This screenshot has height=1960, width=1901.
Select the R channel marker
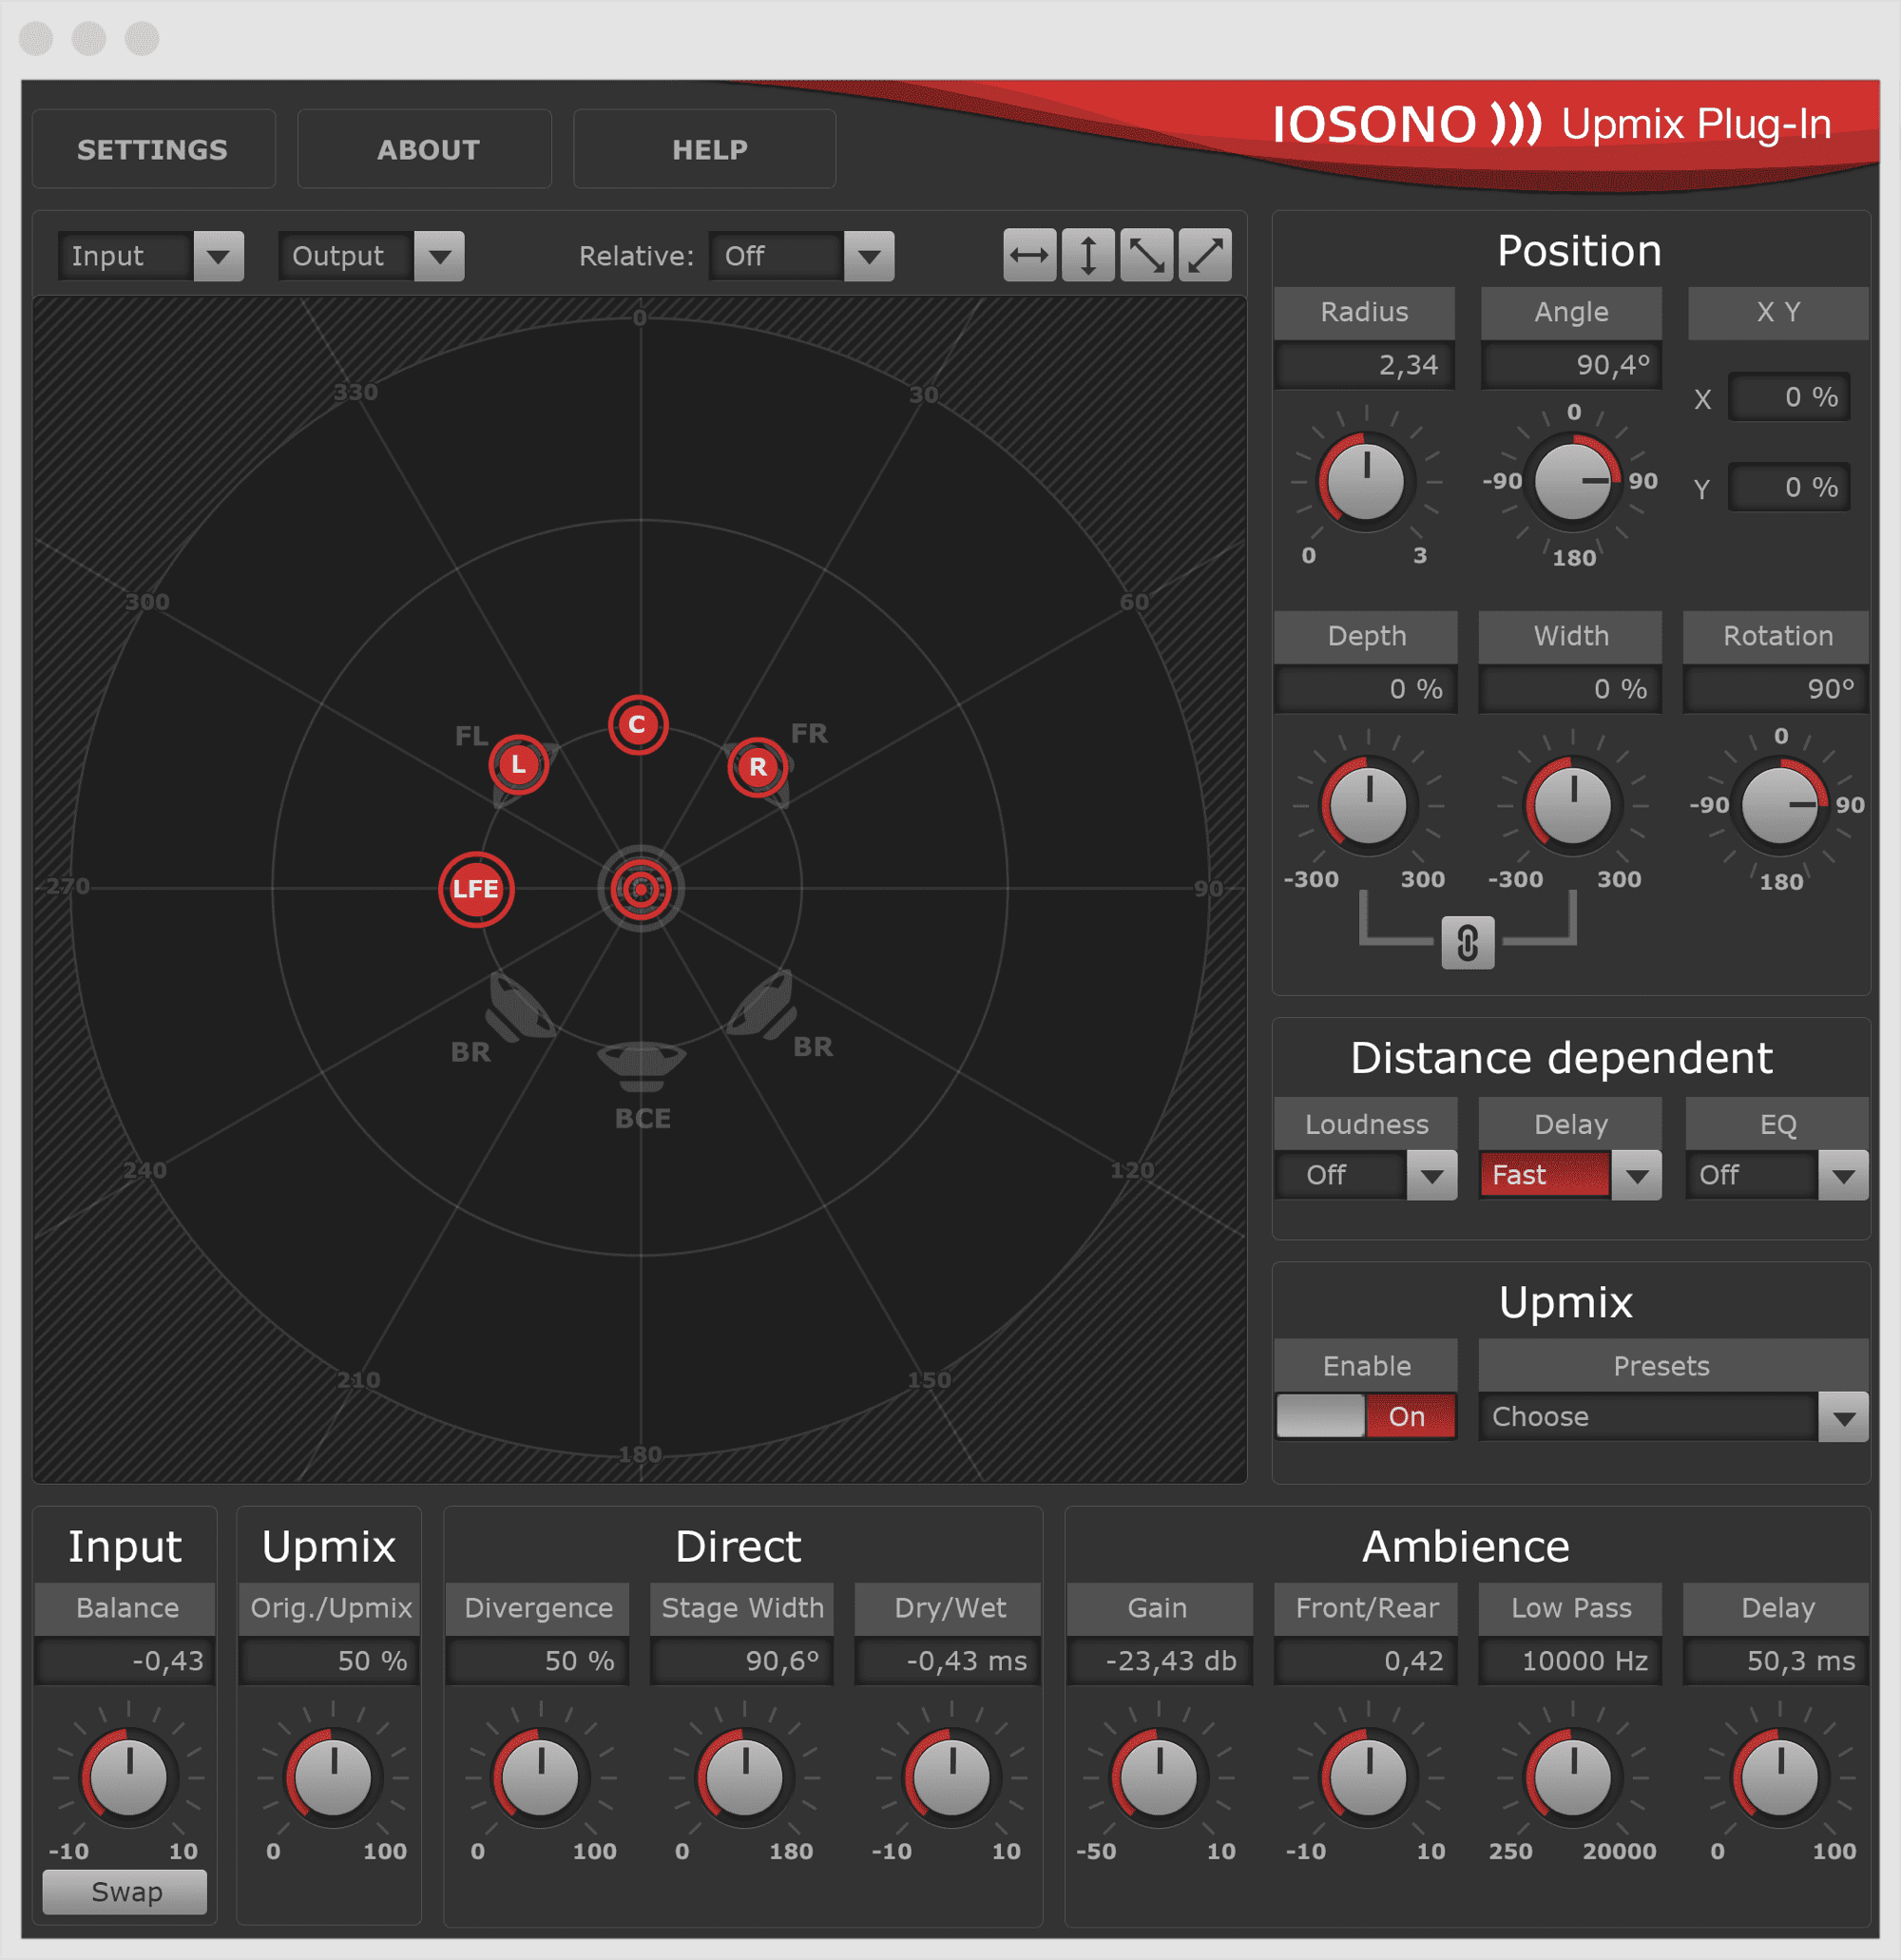(x=757, y=767)
